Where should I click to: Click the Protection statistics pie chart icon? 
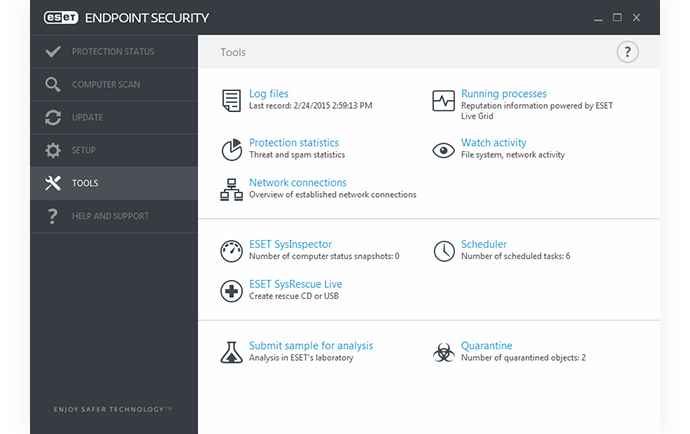[231, 150]
